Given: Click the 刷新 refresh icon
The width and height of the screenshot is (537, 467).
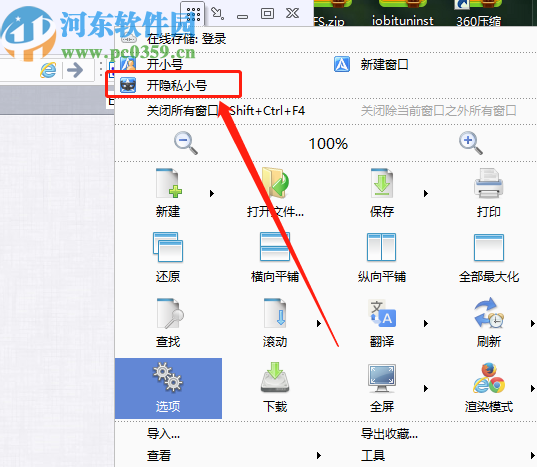Looking at the screenshot, I should pyautogui.click(x=489, y=313).
